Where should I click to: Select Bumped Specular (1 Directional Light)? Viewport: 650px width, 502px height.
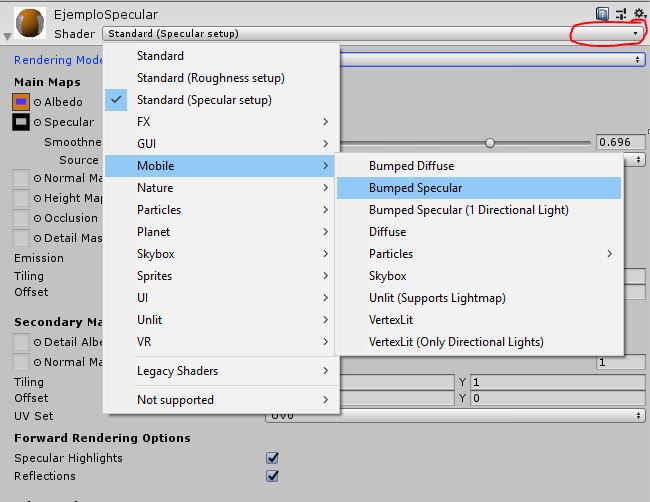479,210
